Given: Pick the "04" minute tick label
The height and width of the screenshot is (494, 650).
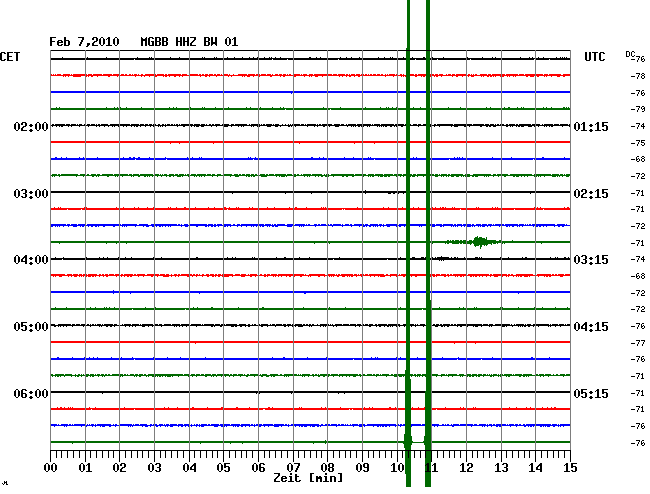Looking at the screenshot, I should coord(189,467).
